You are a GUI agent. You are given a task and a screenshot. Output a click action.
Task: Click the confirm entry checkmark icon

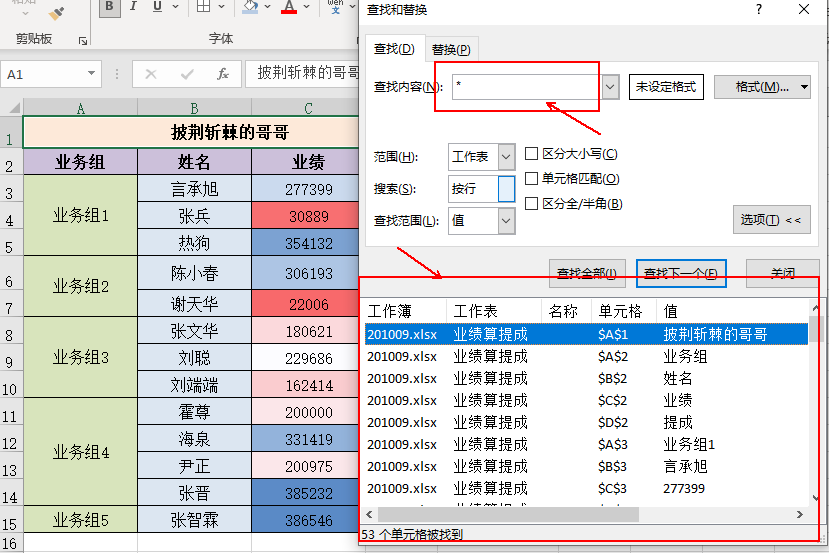point(187,74)
